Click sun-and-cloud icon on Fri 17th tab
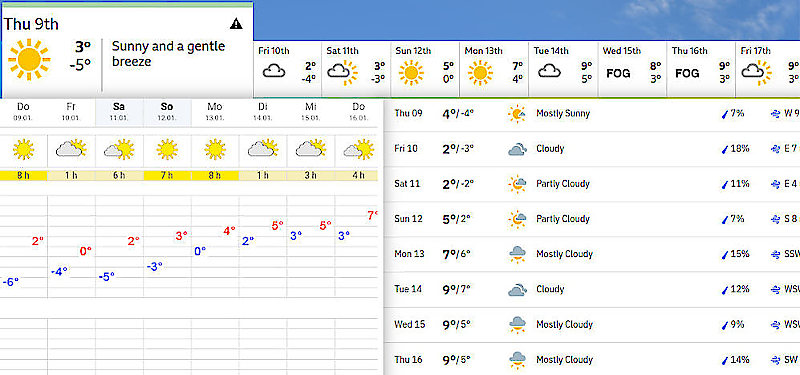Screen dimensions: 800x375 [x=756, y=72]
